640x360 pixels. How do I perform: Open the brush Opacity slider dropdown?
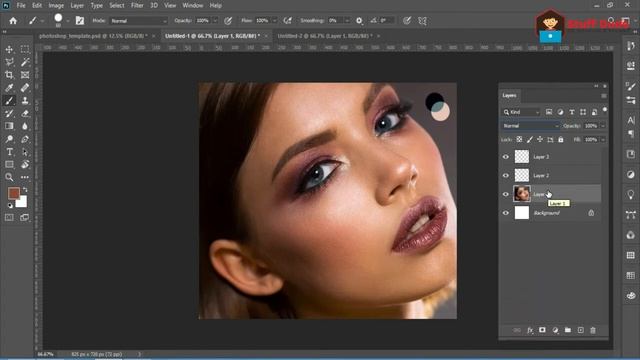tap(215, 21)
